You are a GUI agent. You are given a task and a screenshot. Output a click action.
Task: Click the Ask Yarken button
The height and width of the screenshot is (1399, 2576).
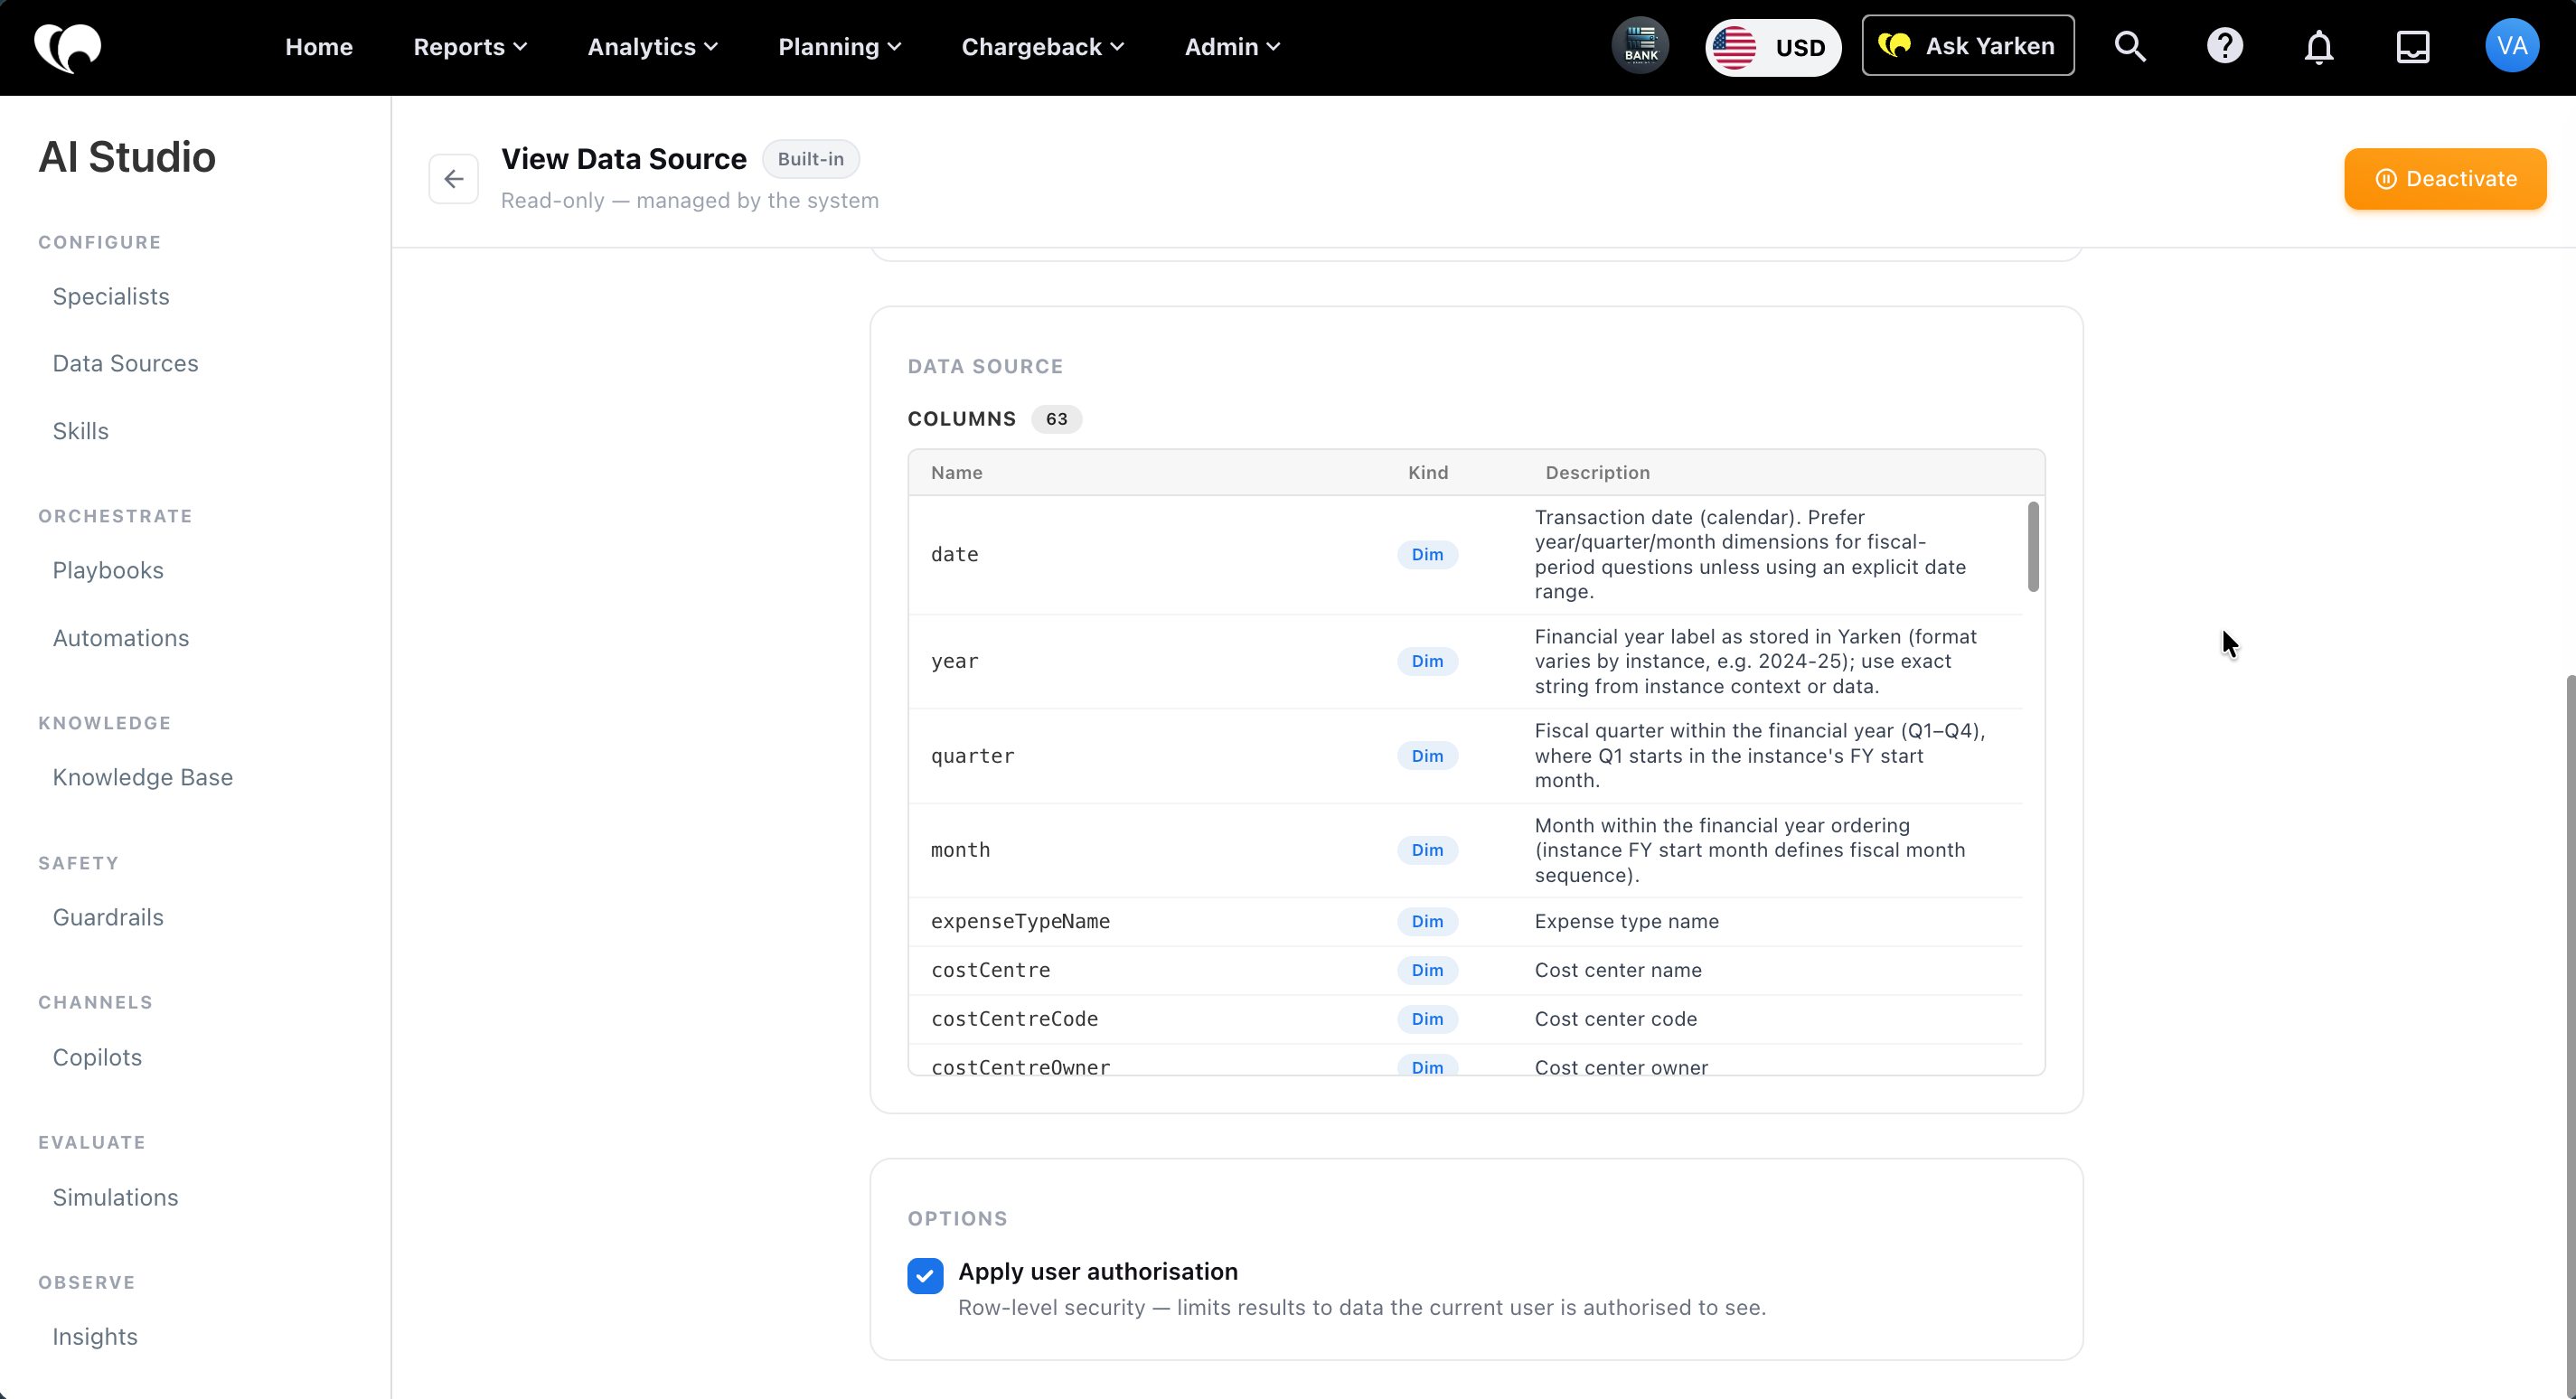tap(1967, 46)
